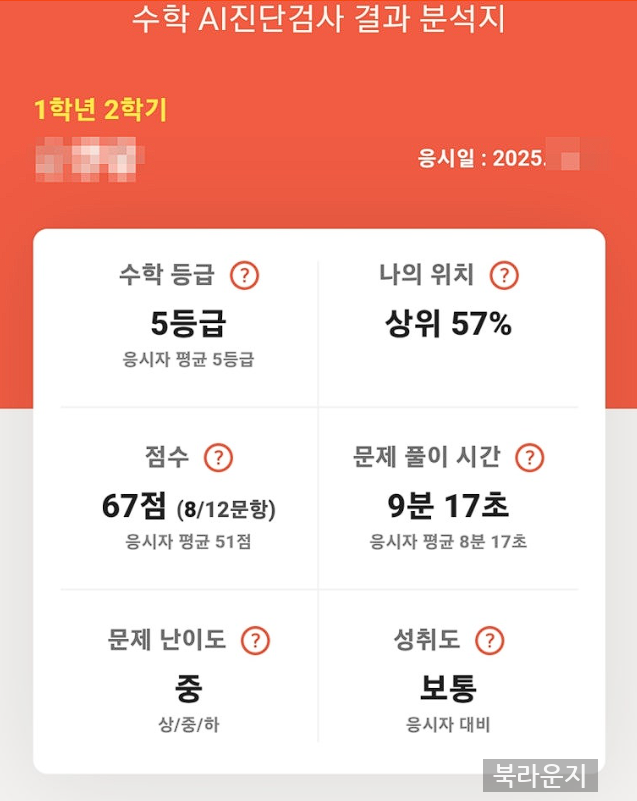Click the 수학 AI진단검사 결과 분석지 title
This screenshot has width=637, height=801.
coord(319,19)
